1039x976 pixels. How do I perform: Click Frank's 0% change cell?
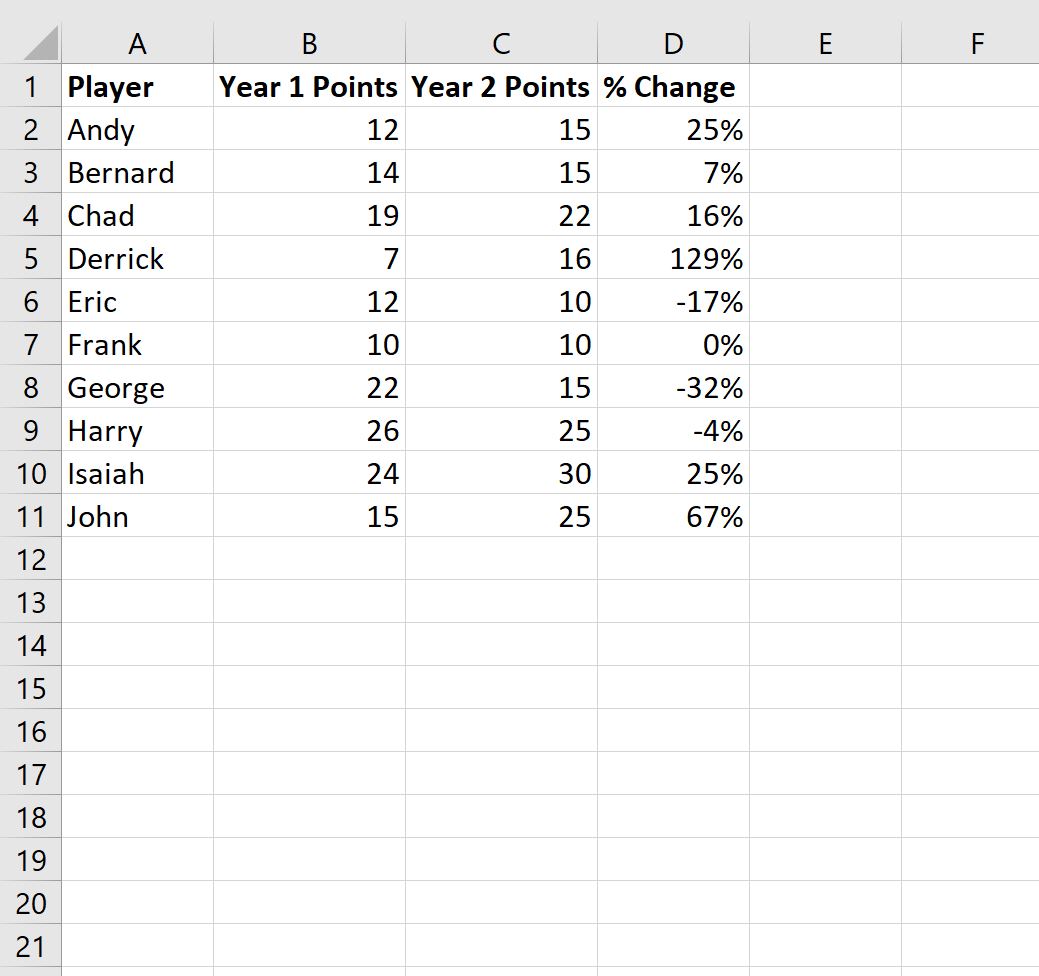point(673,344)
